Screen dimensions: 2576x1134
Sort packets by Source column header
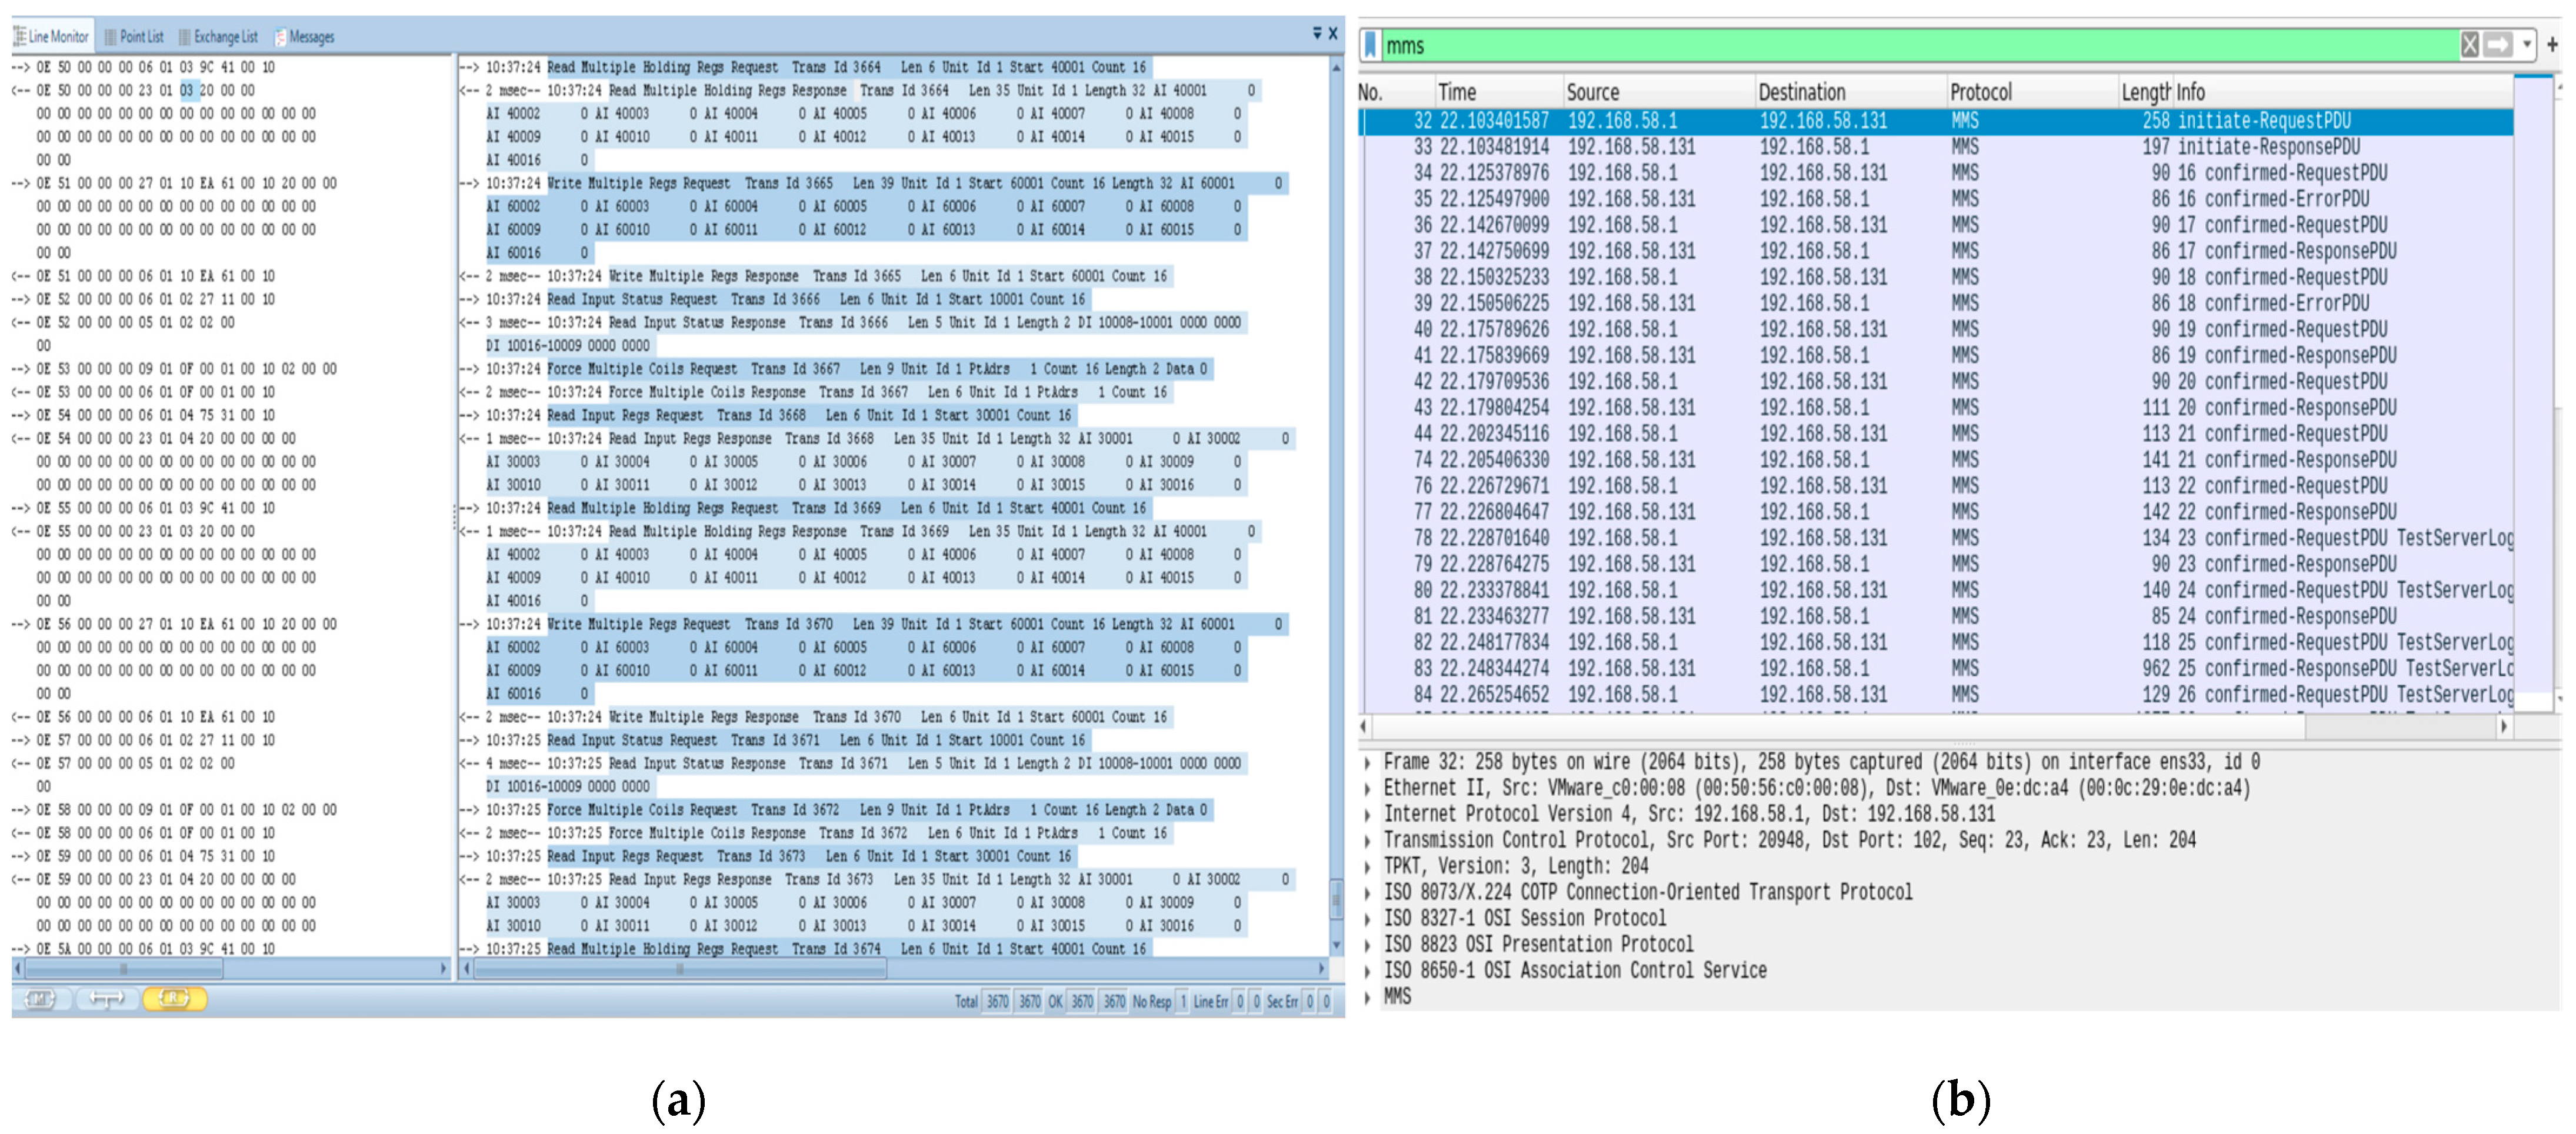(x=1592, y=92)
